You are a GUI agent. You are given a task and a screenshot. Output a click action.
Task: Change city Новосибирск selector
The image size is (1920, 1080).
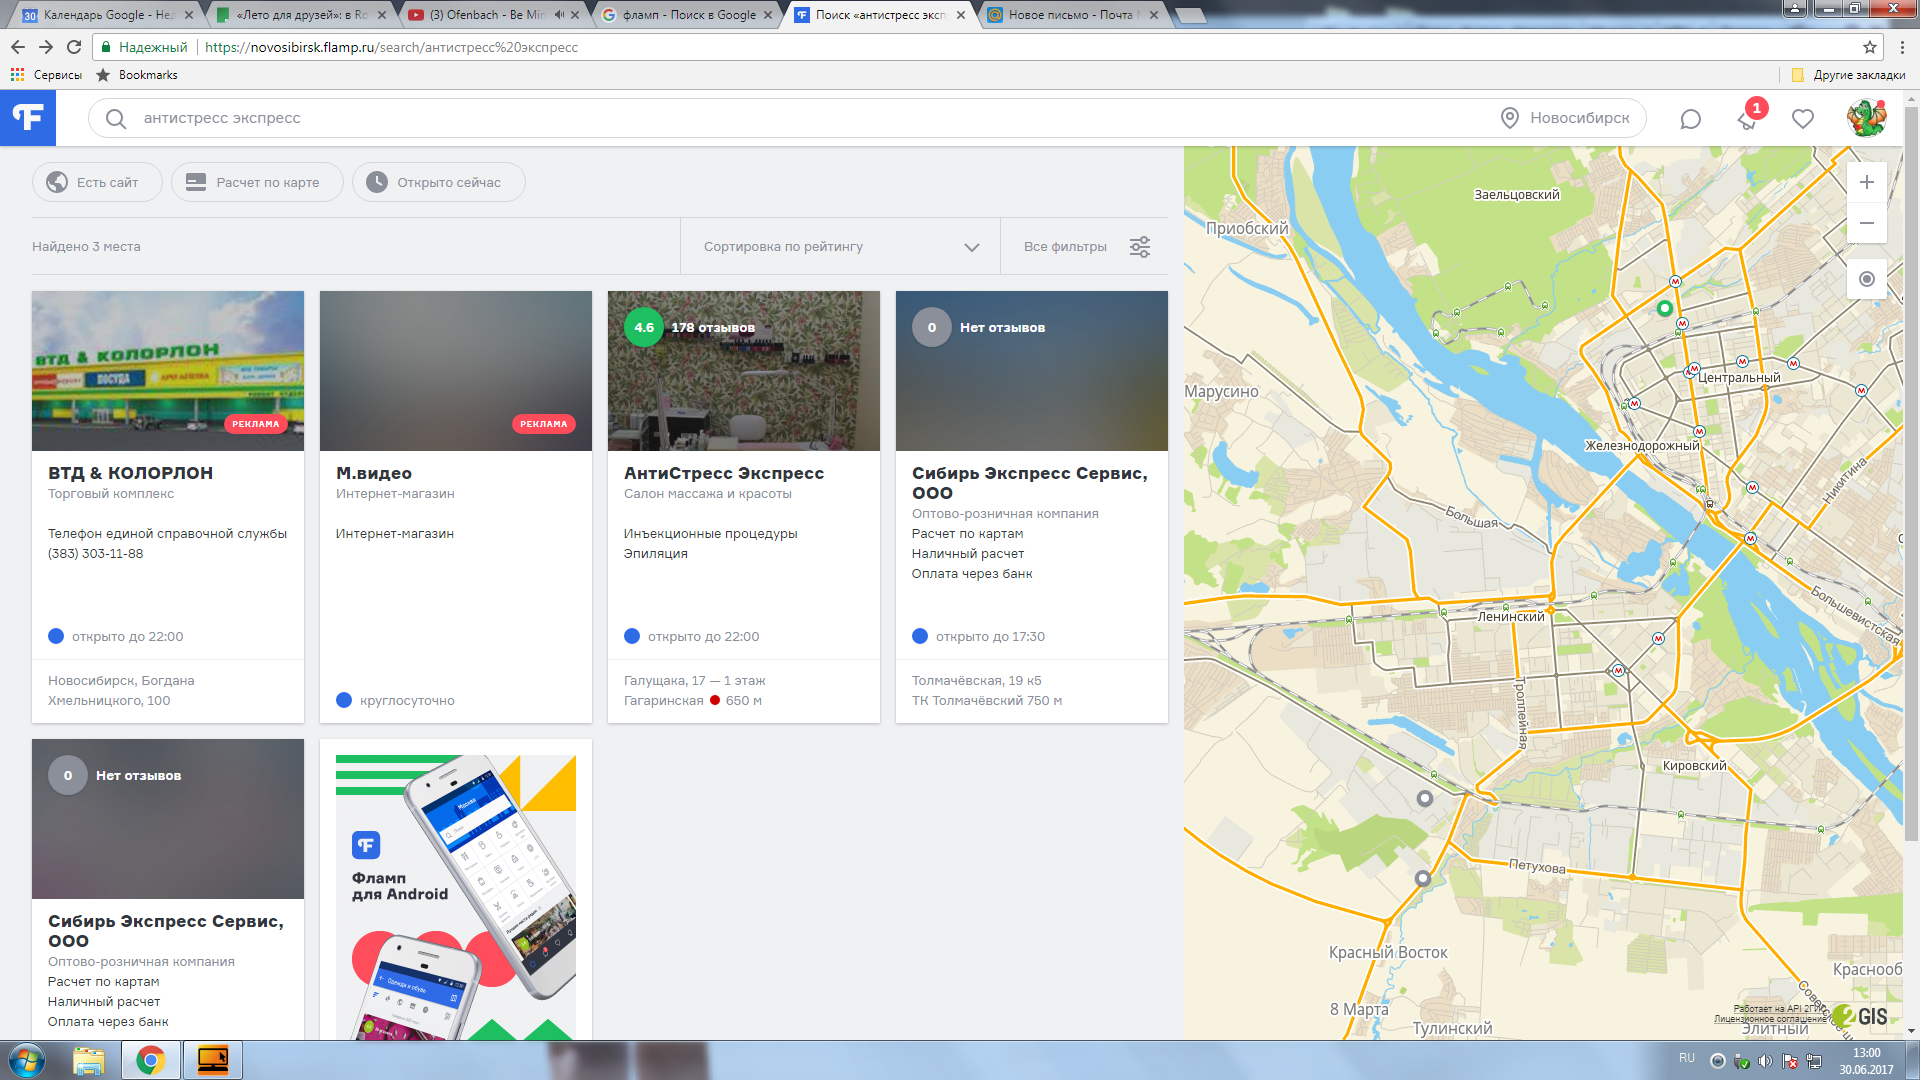(x=1567, y=118)
